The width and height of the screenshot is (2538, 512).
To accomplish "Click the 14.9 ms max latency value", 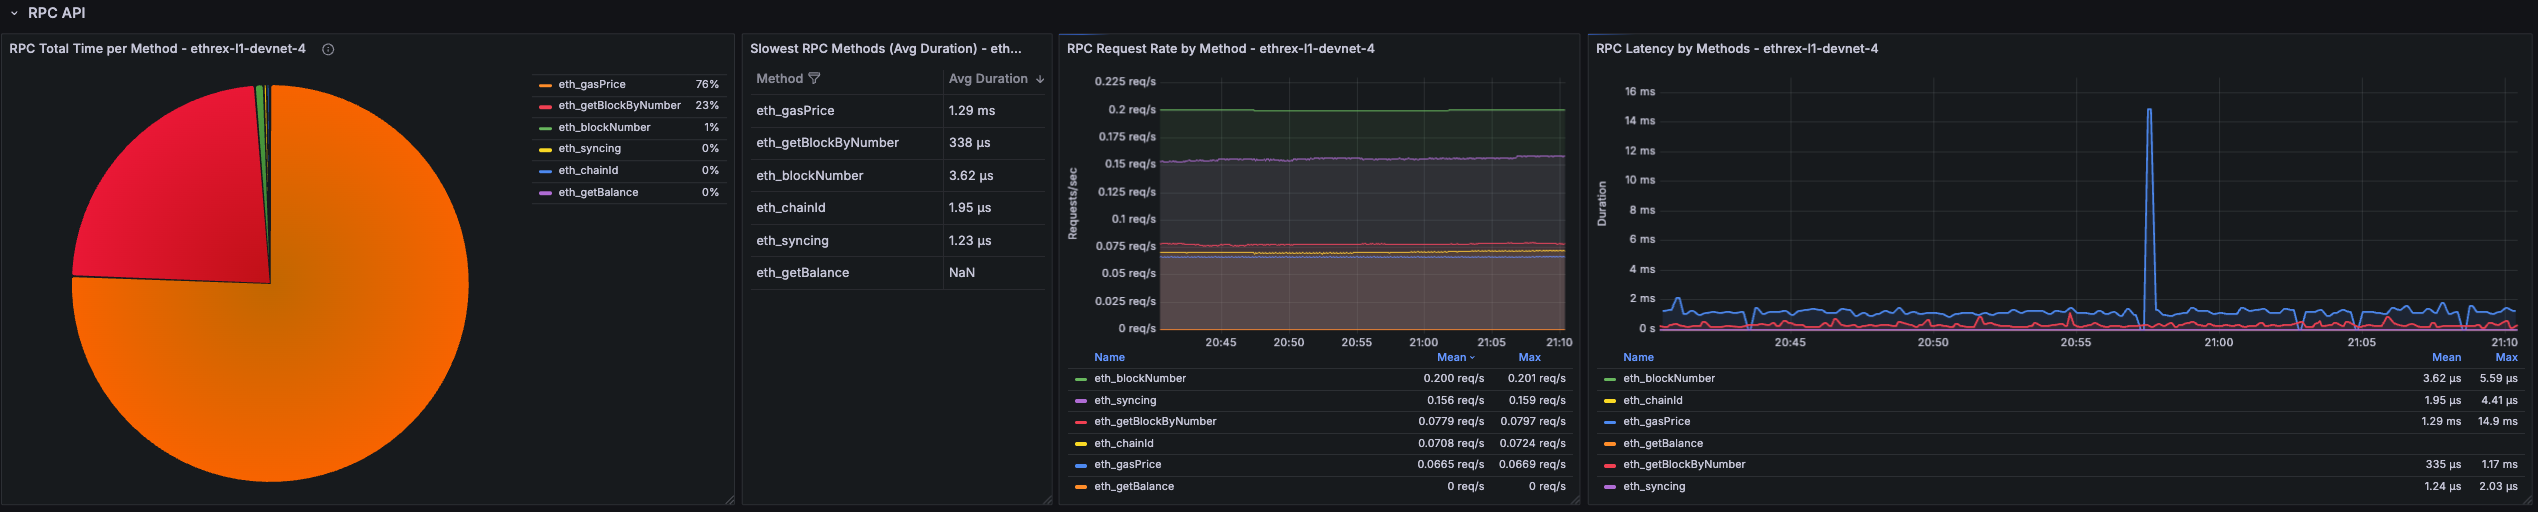I will click(x=2498, y=421).
